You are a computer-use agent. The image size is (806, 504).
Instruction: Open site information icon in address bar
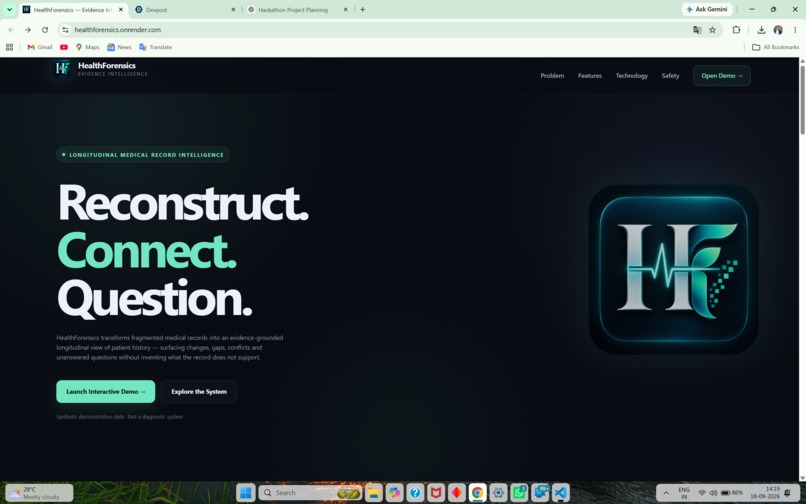tap(65, 30)
